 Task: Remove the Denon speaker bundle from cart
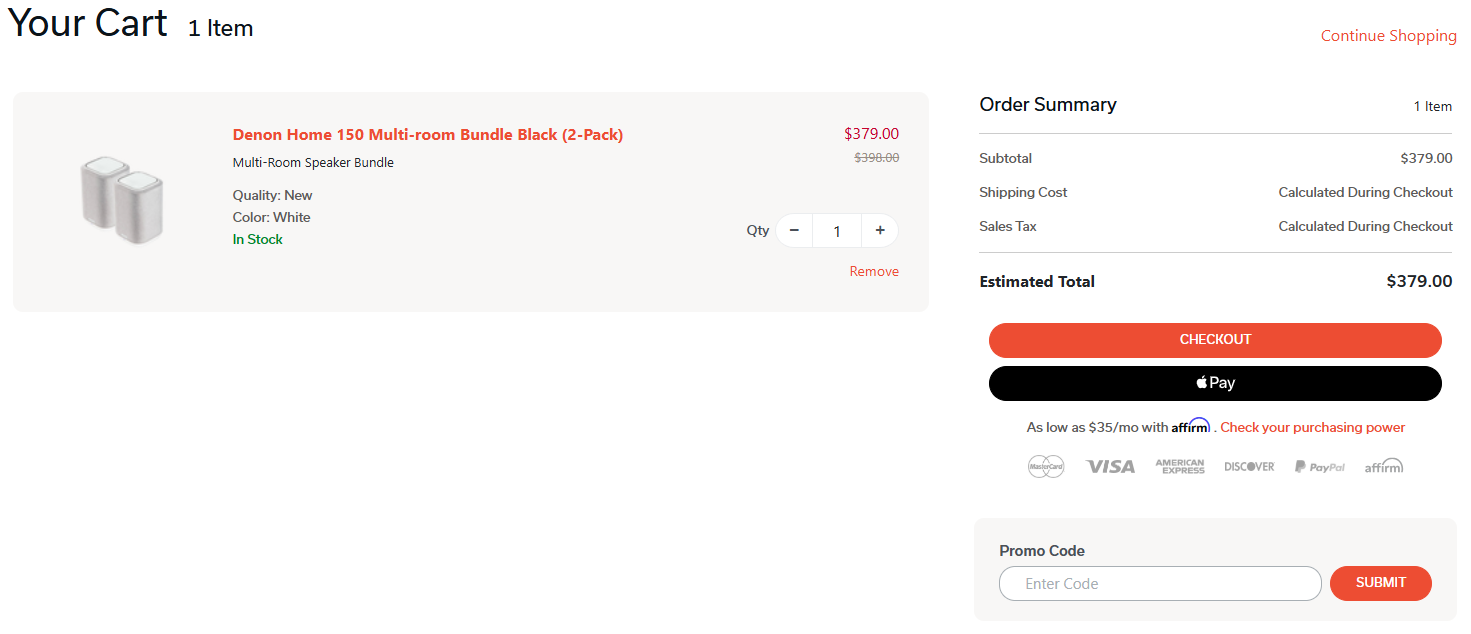coord(874,271)
